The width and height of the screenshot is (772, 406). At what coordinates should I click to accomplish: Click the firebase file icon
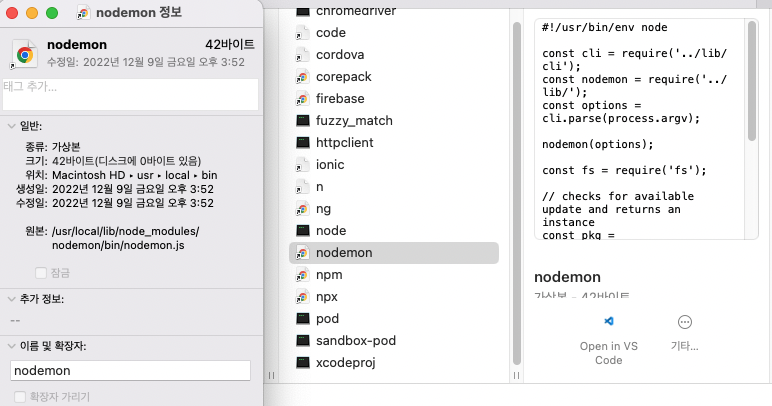[302, 99]
